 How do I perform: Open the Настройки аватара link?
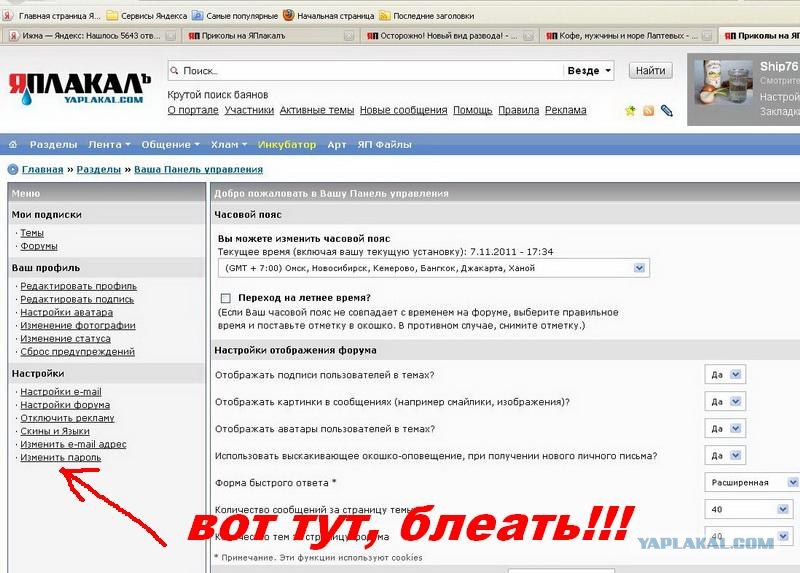coord(67,312)
